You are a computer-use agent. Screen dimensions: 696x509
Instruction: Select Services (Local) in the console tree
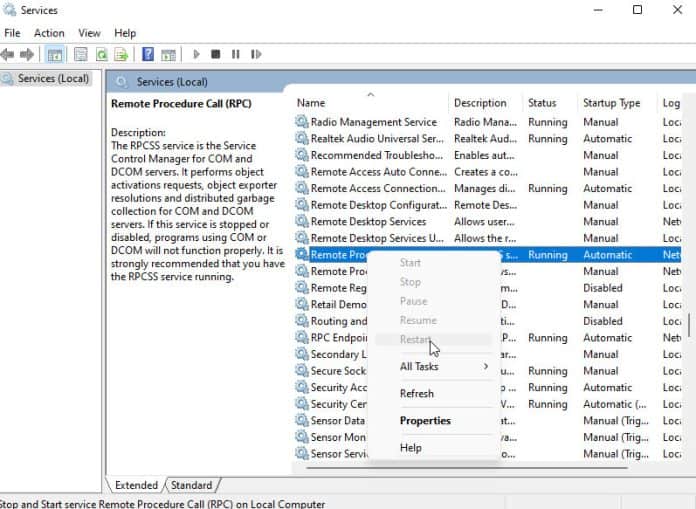pos(52,79)
